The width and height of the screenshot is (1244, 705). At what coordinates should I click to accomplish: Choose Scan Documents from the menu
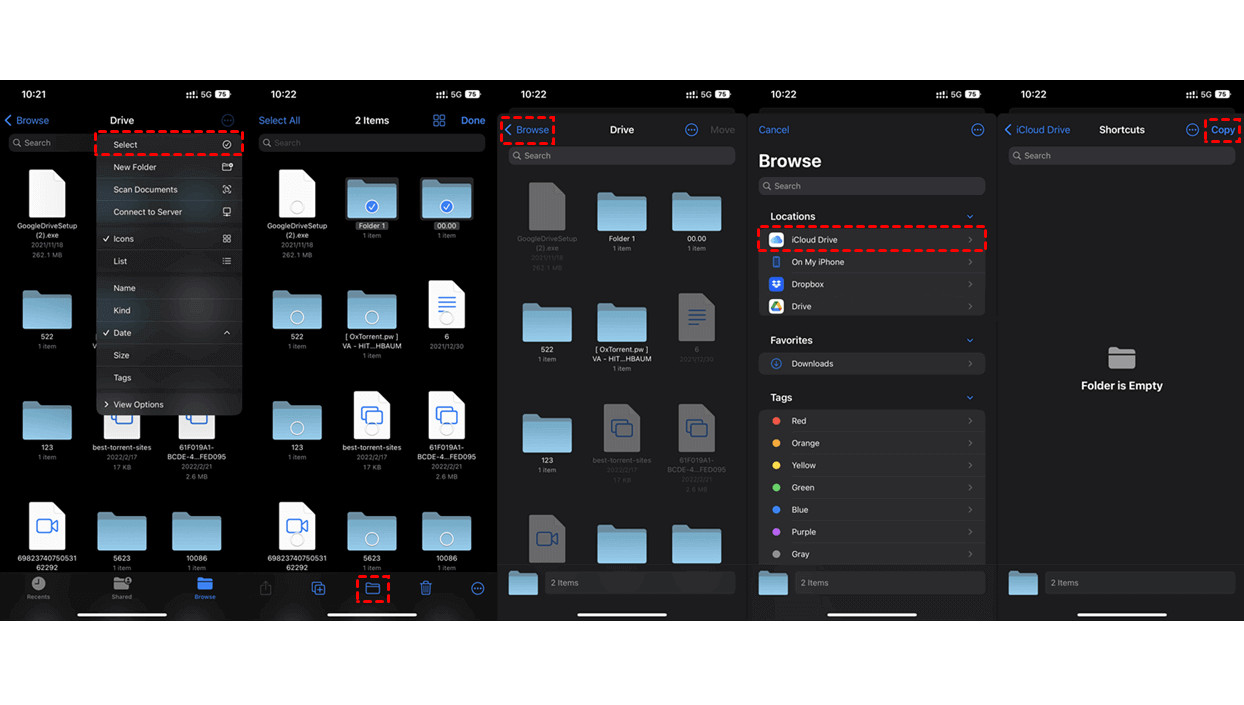pyautogui.click(x=169, y=189)
